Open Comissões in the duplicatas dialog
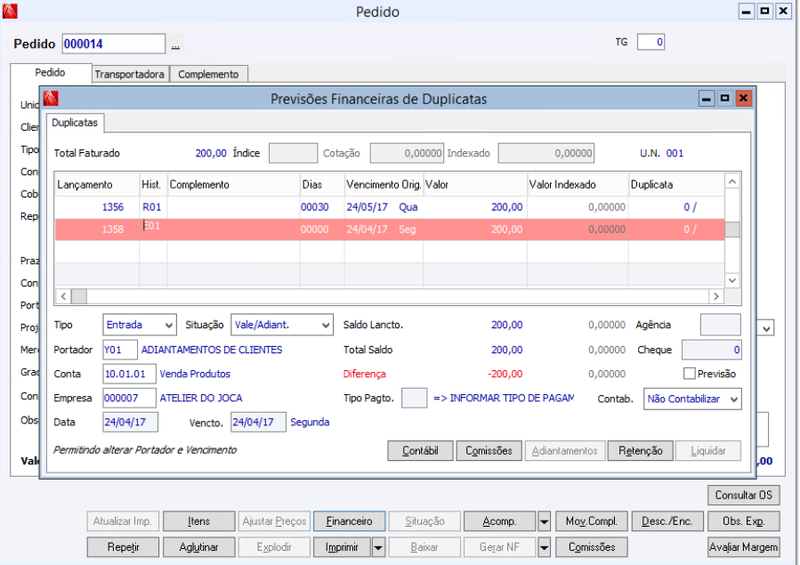The height and width of the screenshot is (565, 800). tap(490, 451)
